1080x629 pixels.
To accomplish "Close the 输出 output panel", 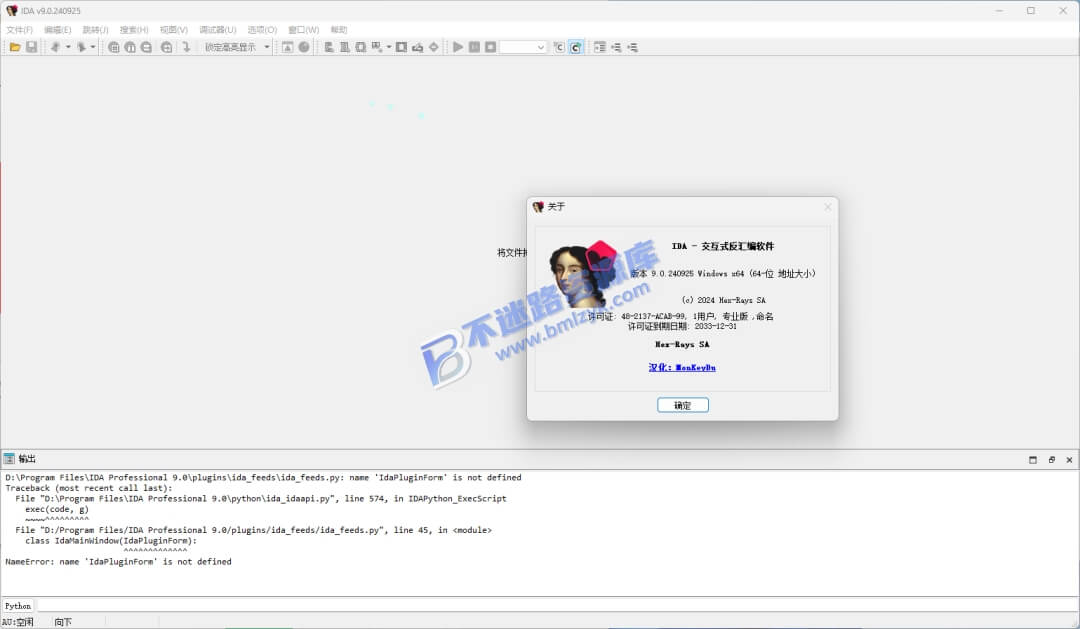I will click(x=1069, y=460).
